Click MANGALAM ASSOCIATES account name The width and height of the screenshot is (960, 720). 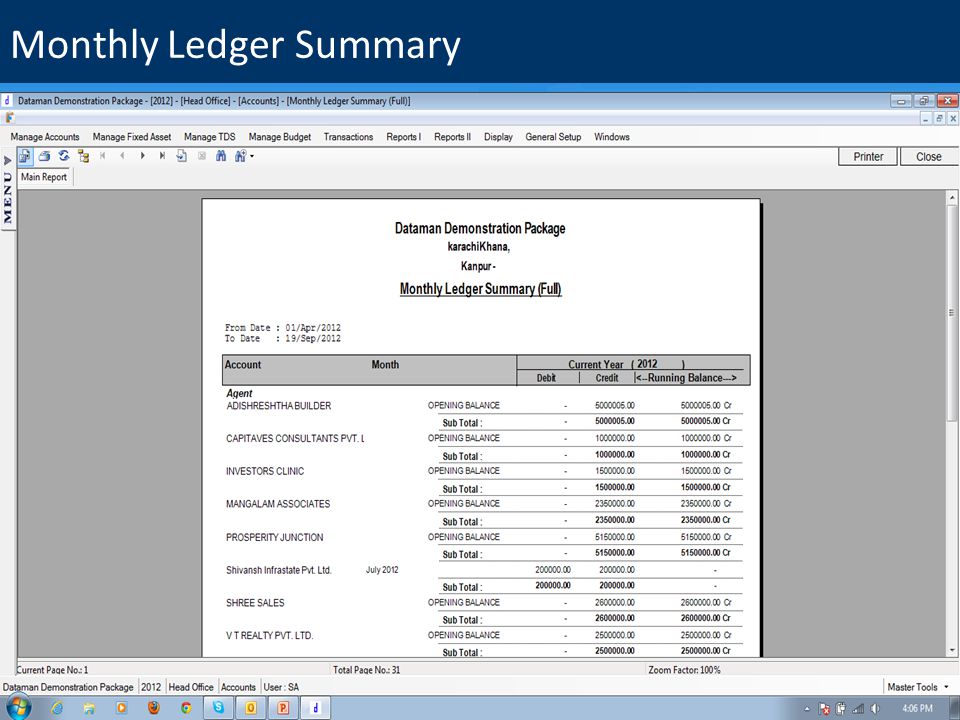[278, 504]
